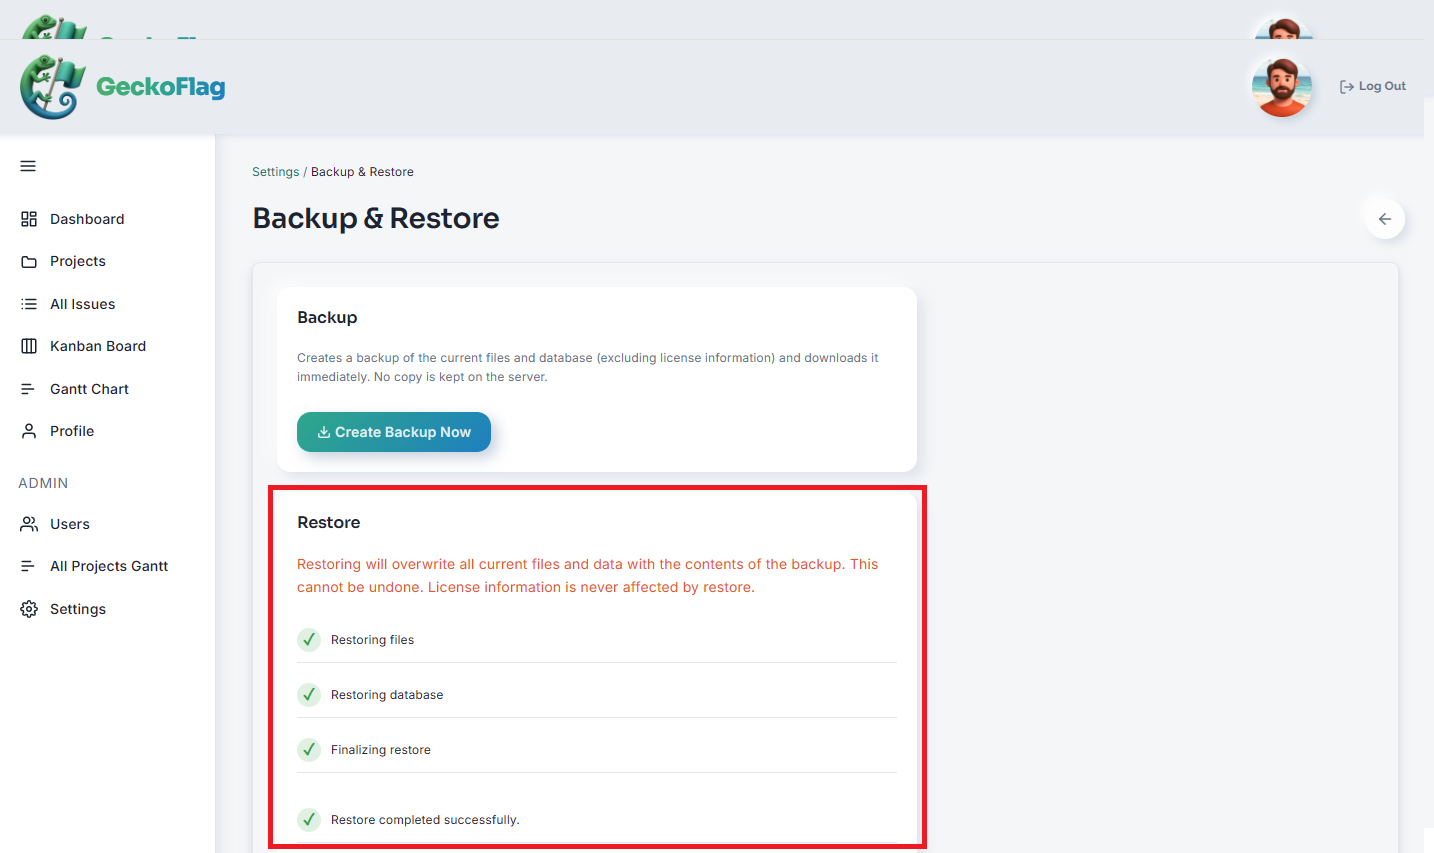This screenshot has width=1434, height=853.
Task: Click the 'Backup & Restore' page heading
Action: (376, 218)
